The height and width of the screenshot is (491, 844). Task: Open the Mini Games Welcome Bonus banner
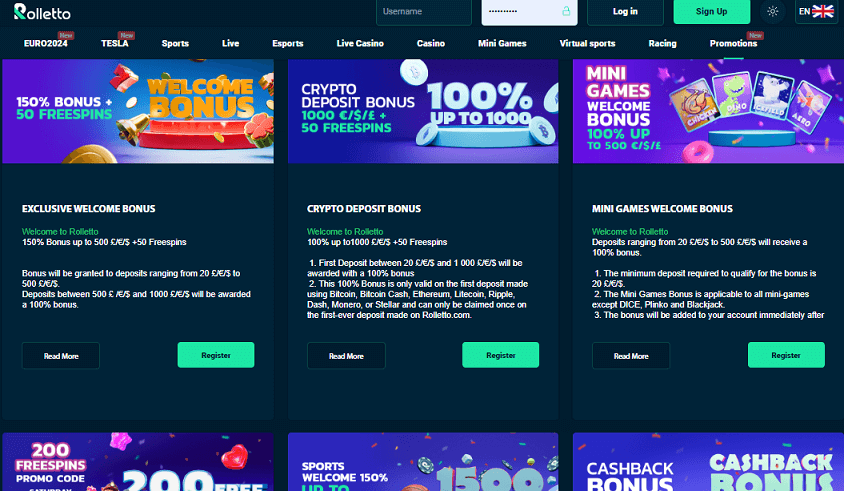[x=708, y=111]
